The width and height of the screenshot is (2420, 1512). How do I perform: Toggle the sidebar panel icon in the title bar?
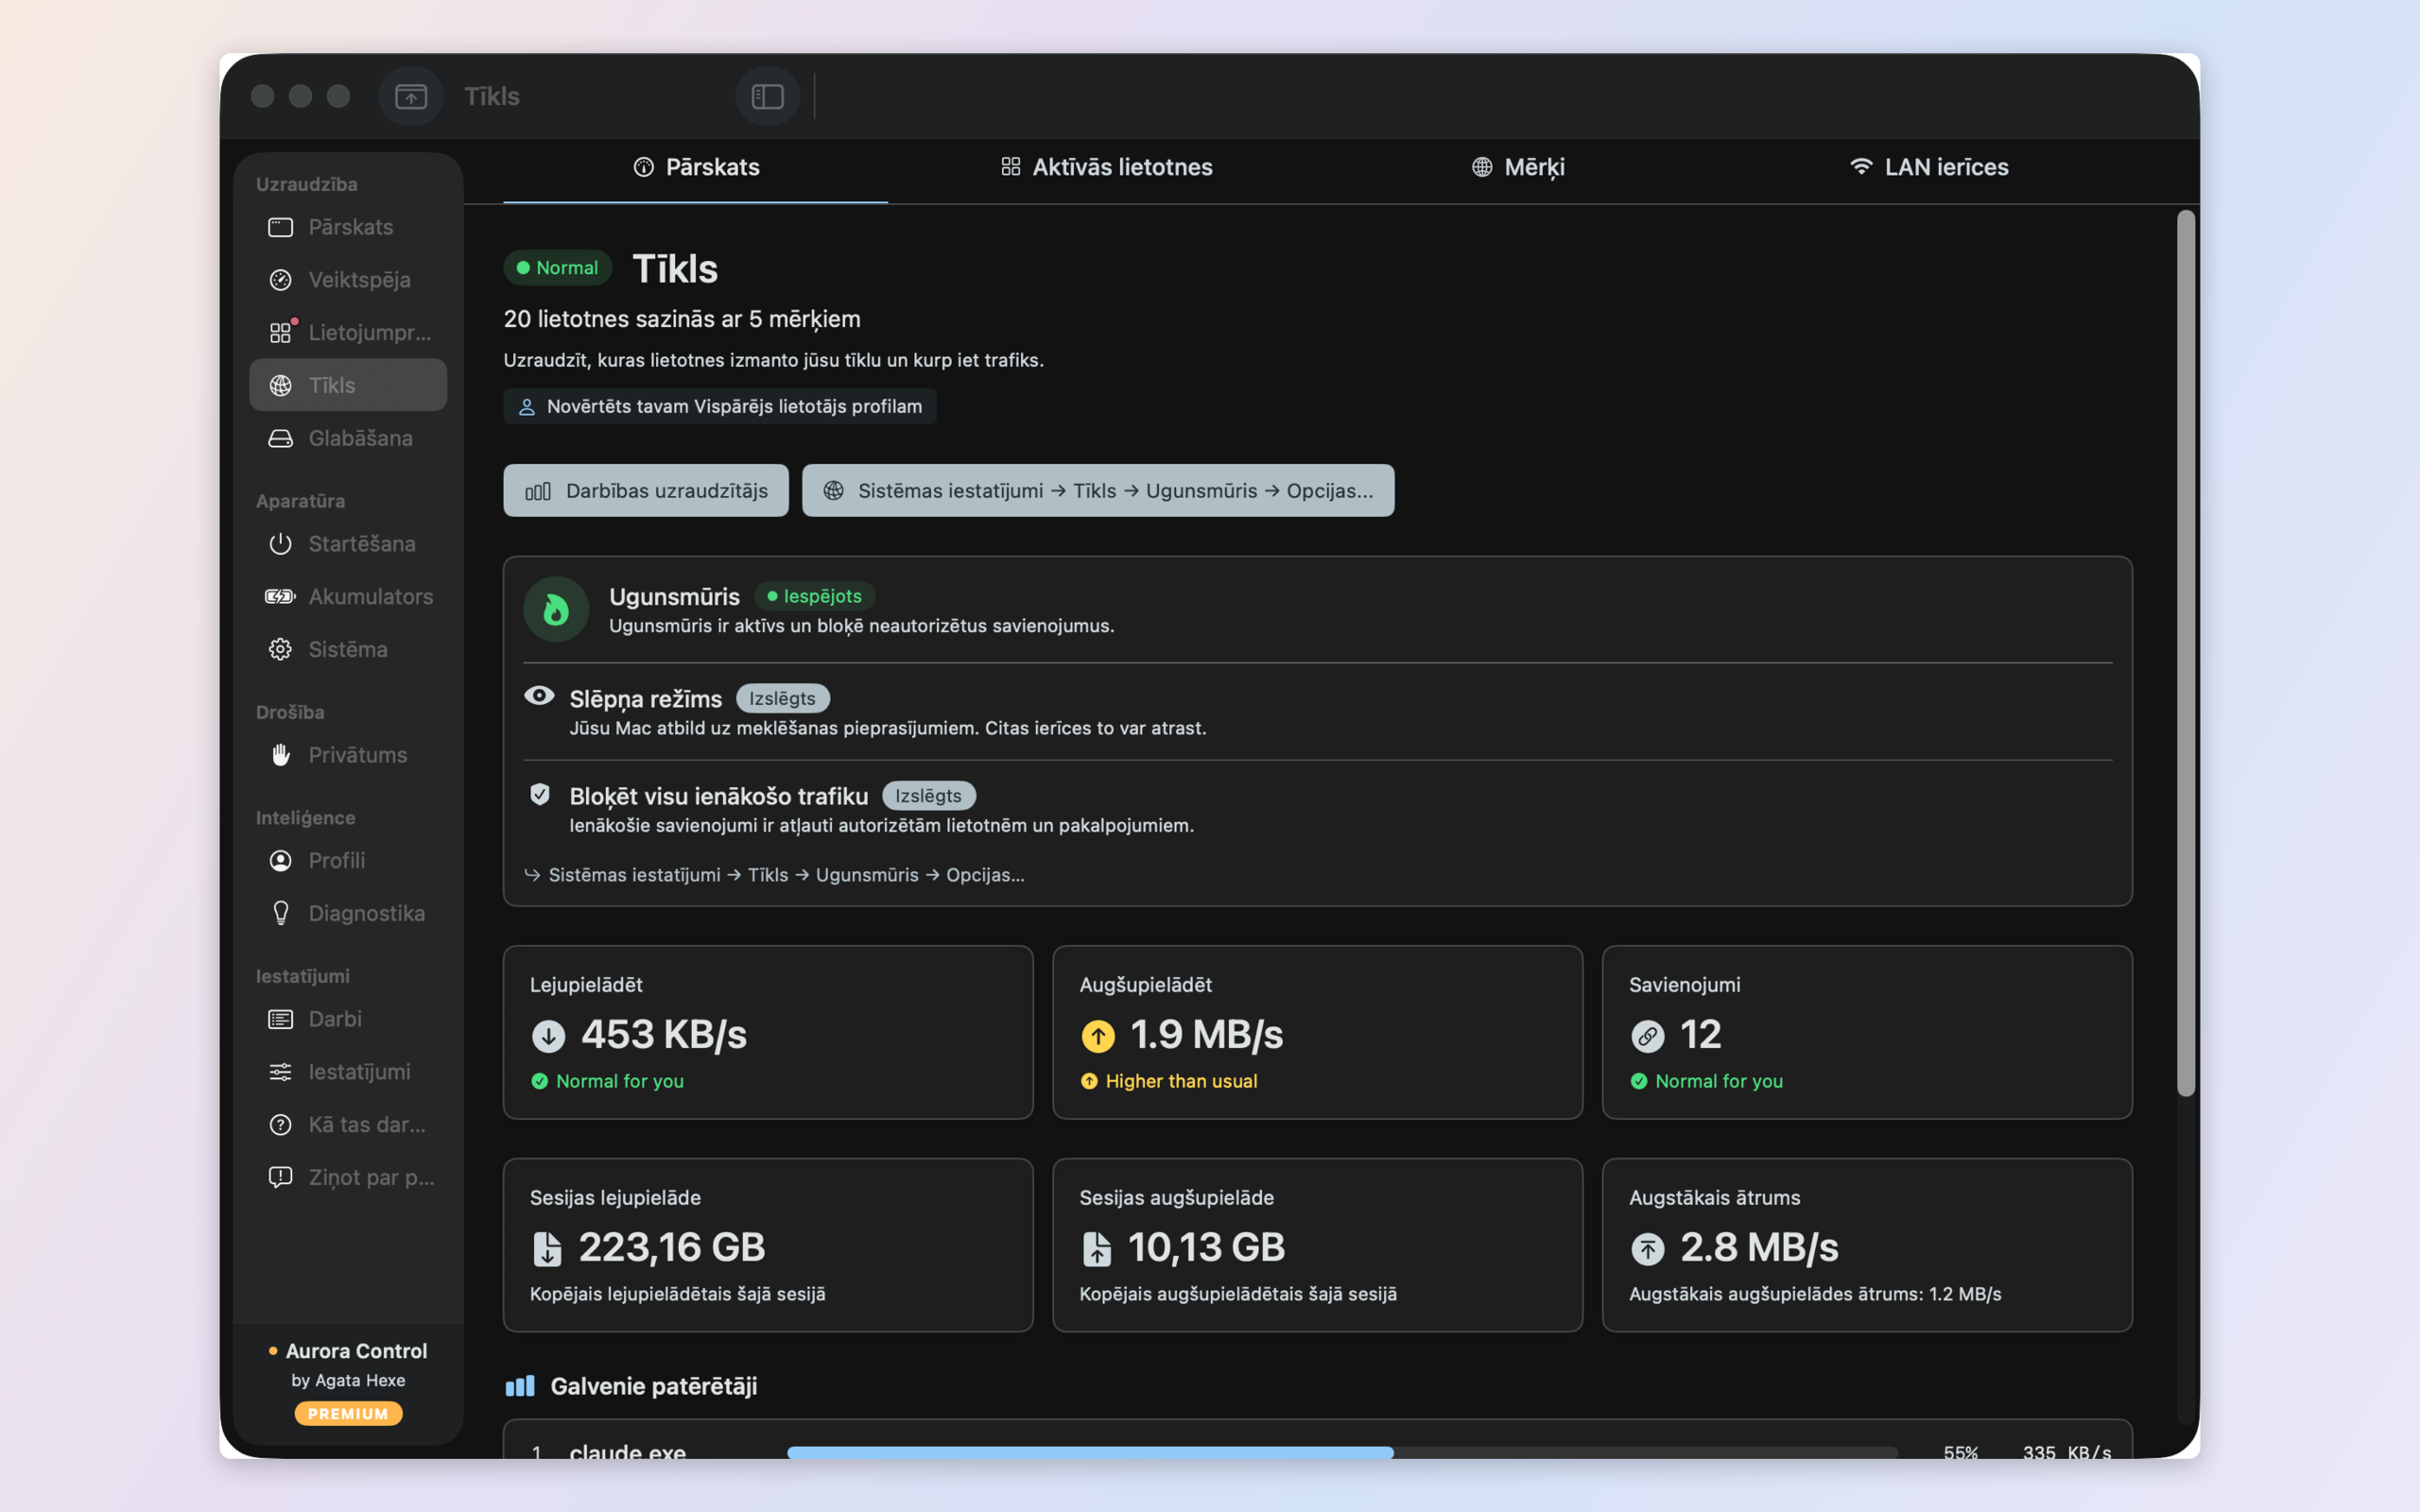point(767,96)
